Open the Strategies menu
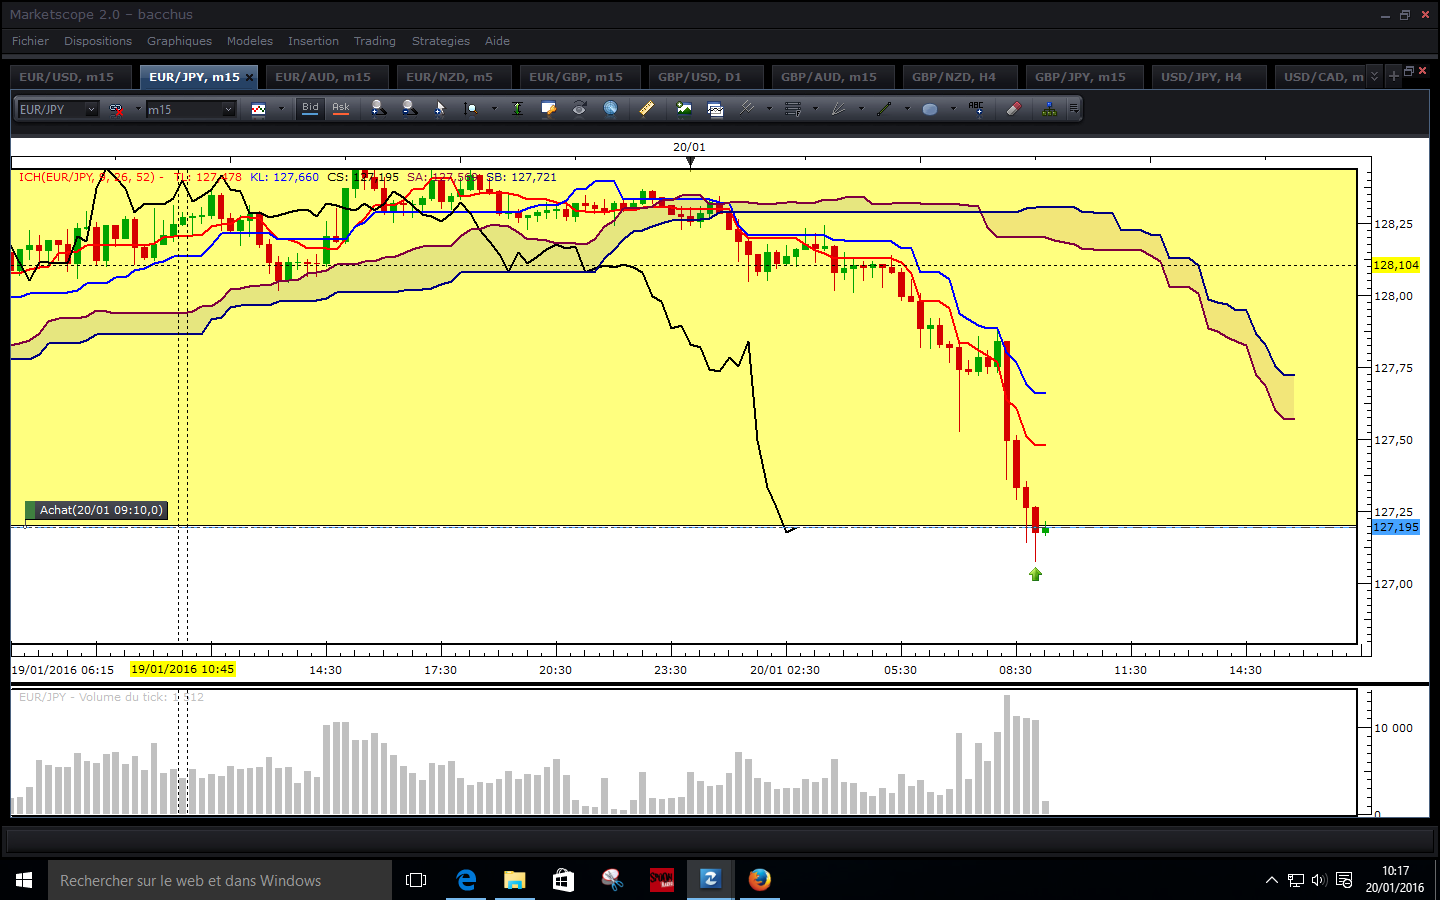1440x900 pixels. point(440,41)
